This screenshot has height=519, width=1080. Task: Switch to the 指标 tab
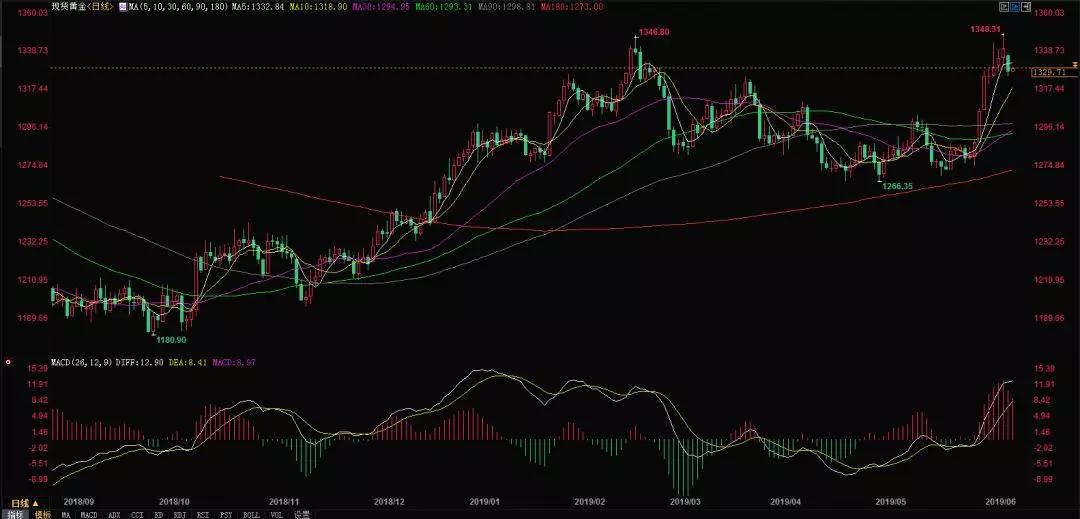click(15, 514)
